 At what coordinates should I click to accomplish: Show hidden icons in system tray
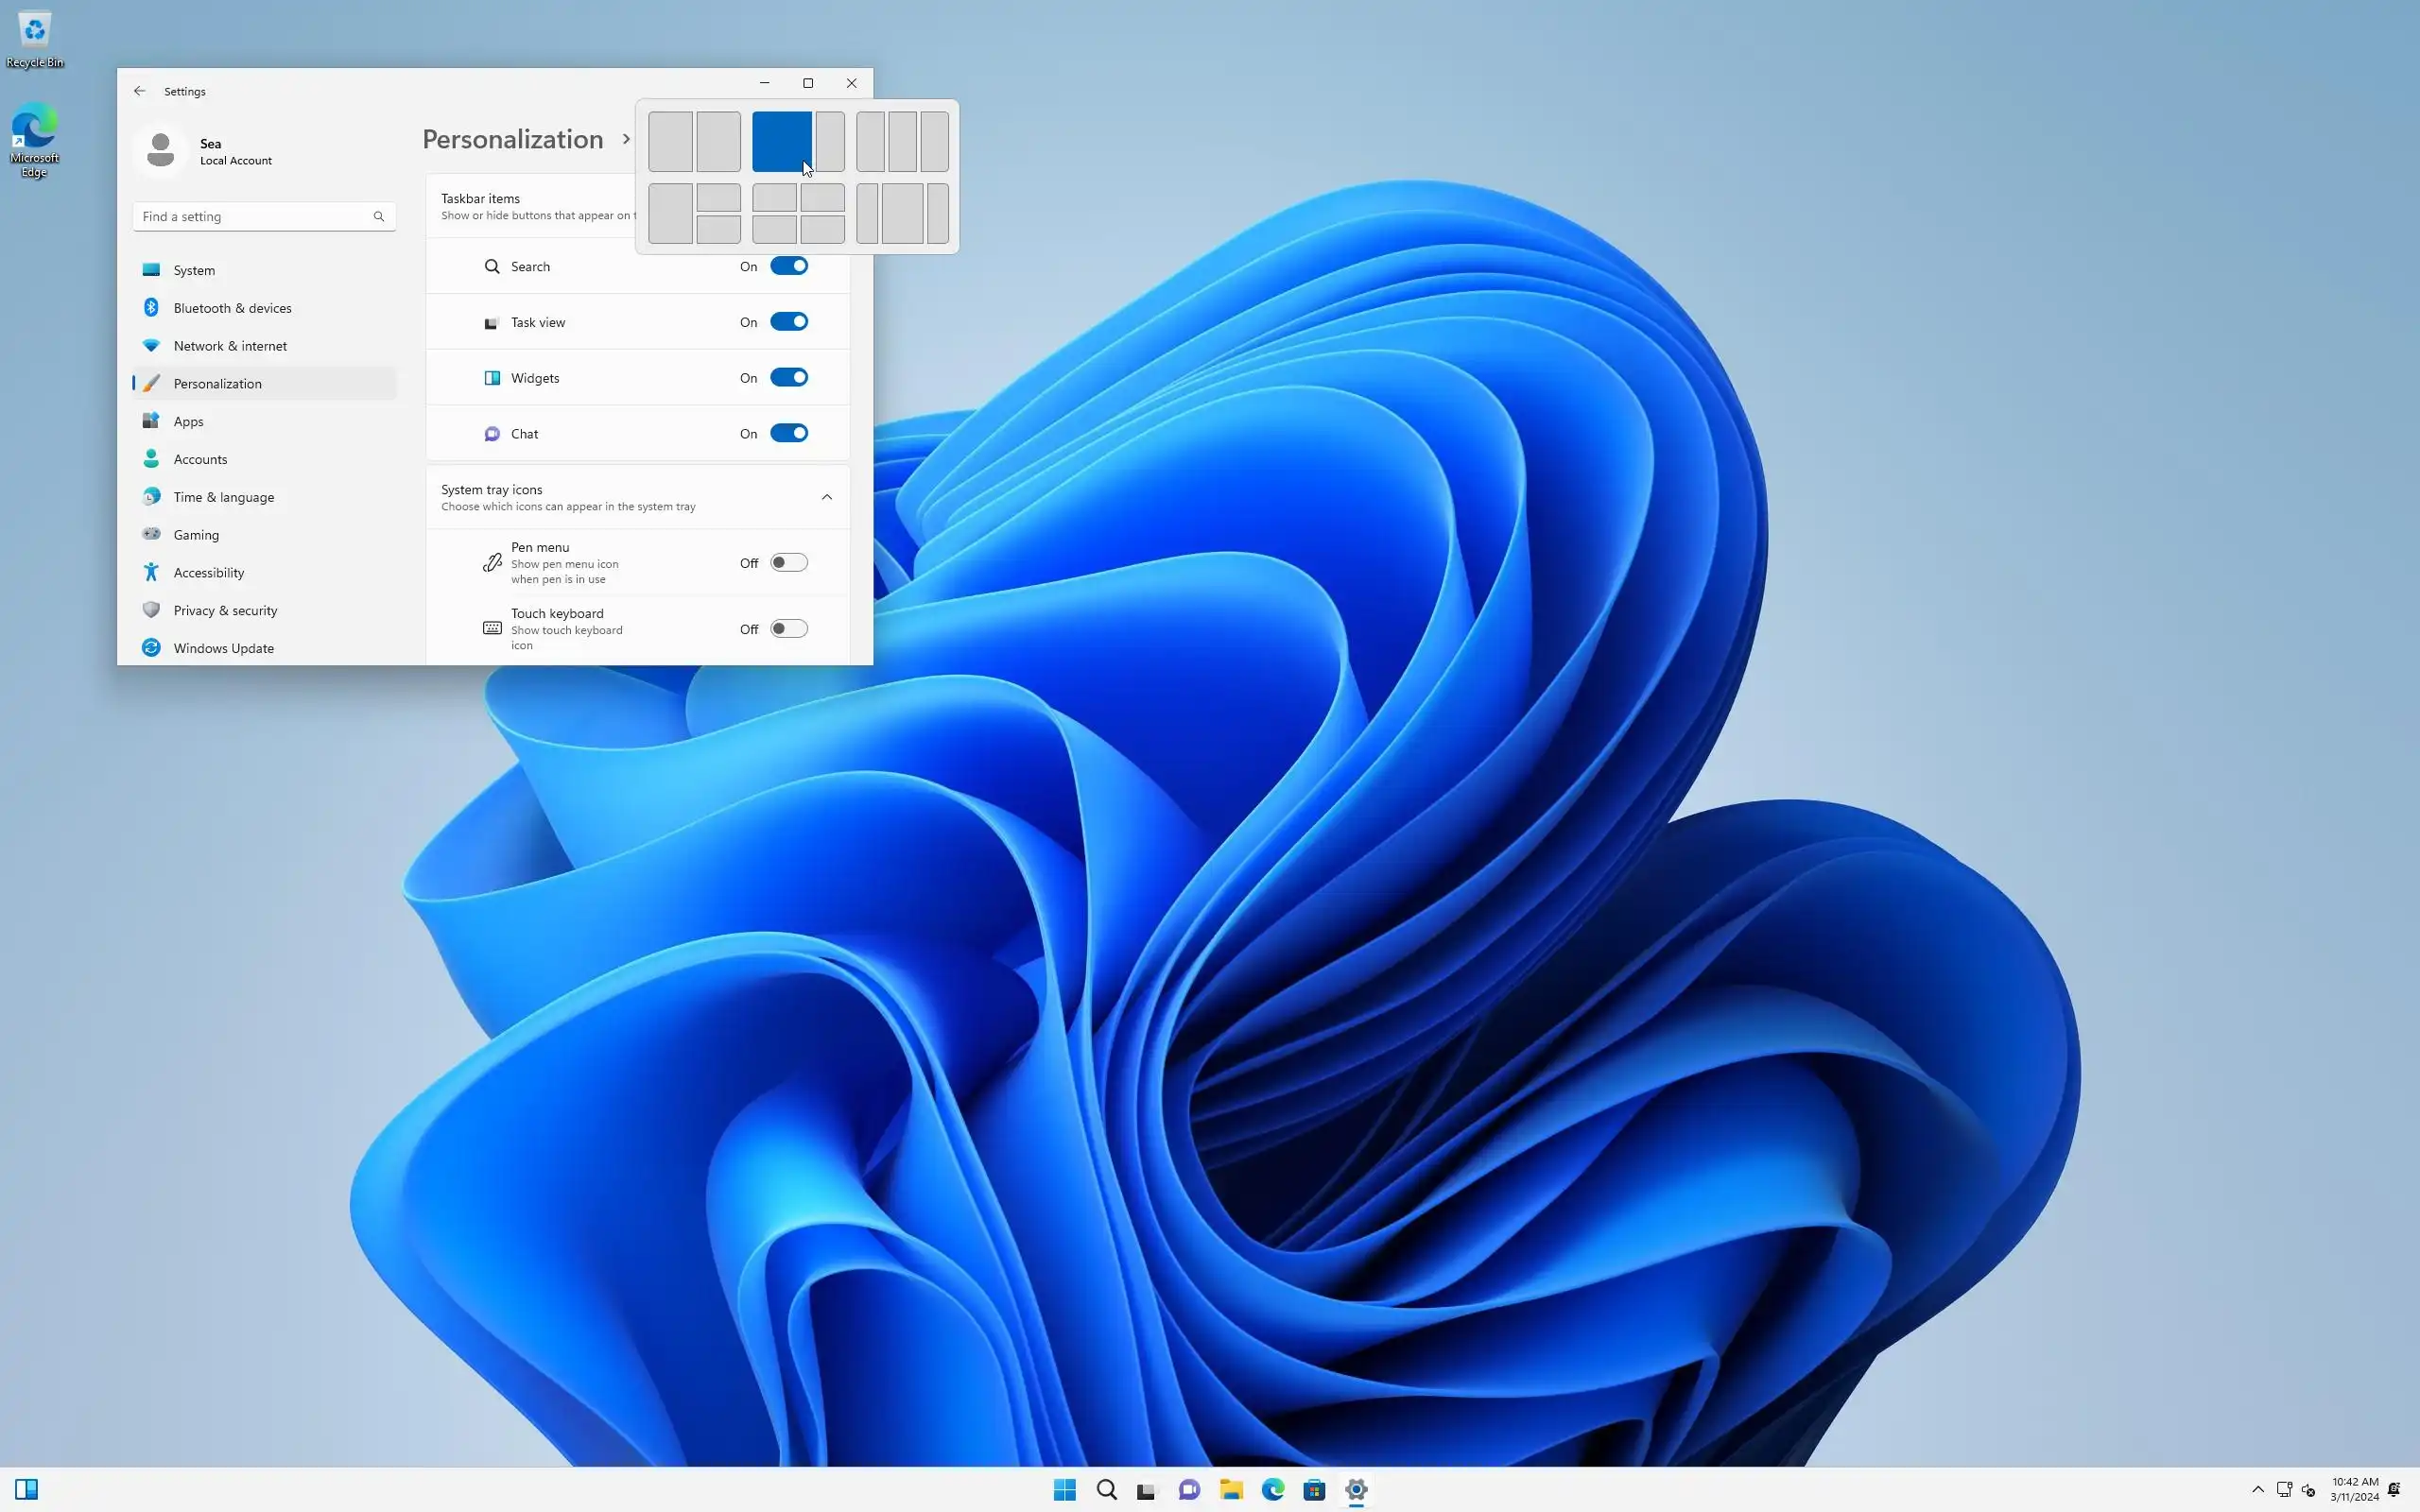click(x=2257, y=1490)
